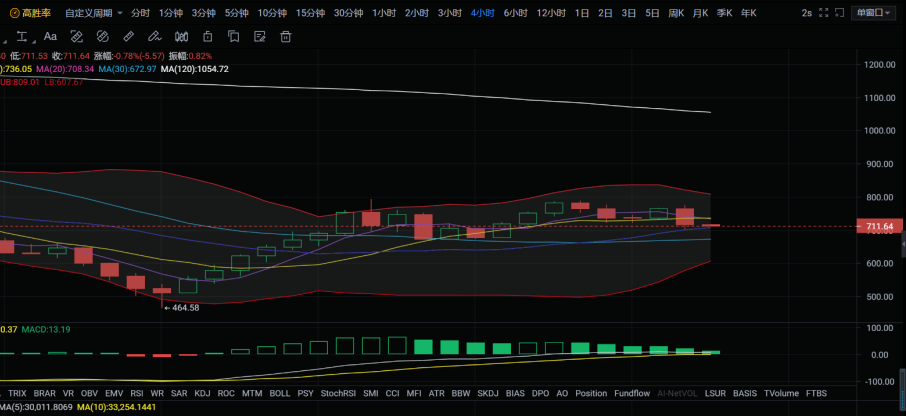Show the Fundflow indicator
906x416 pixels.
click(x=632, y=393)
